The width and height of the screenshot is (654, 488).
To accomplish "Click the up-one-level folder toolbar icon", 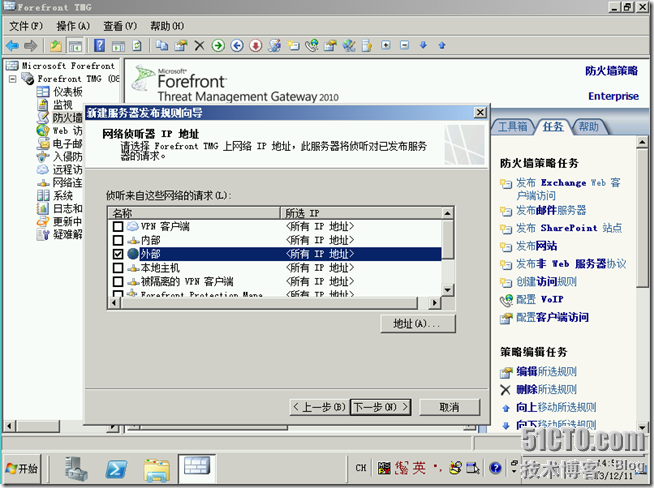I will pyautogui.click(x=56, y=45).
